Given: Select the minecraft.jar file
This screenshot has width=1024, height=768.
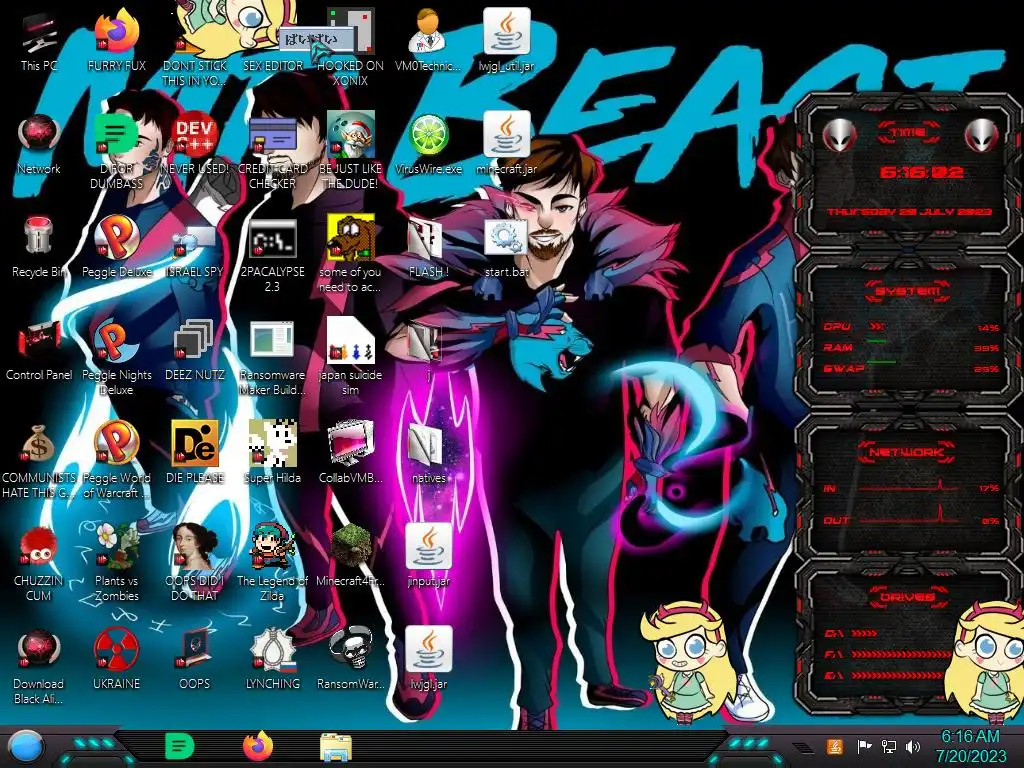Looking at the screenshot, I should (x=506, y=144).
